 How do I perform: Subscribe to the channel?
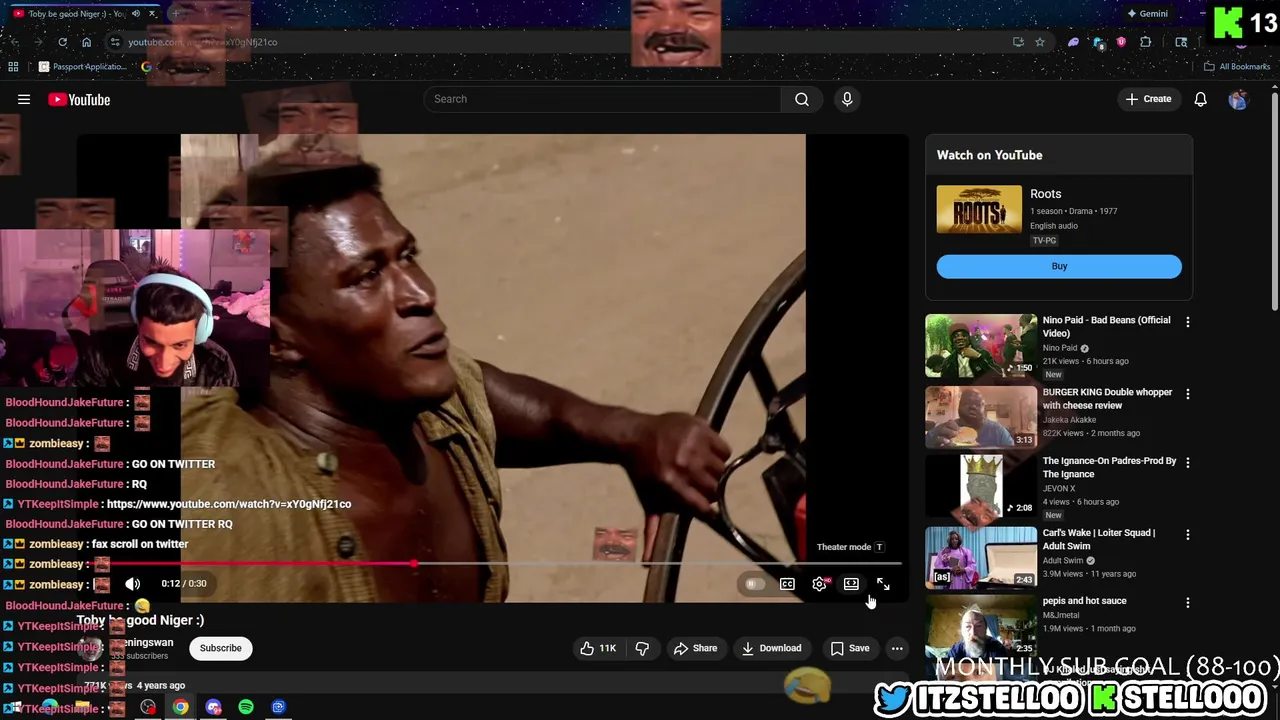[220, 648]
